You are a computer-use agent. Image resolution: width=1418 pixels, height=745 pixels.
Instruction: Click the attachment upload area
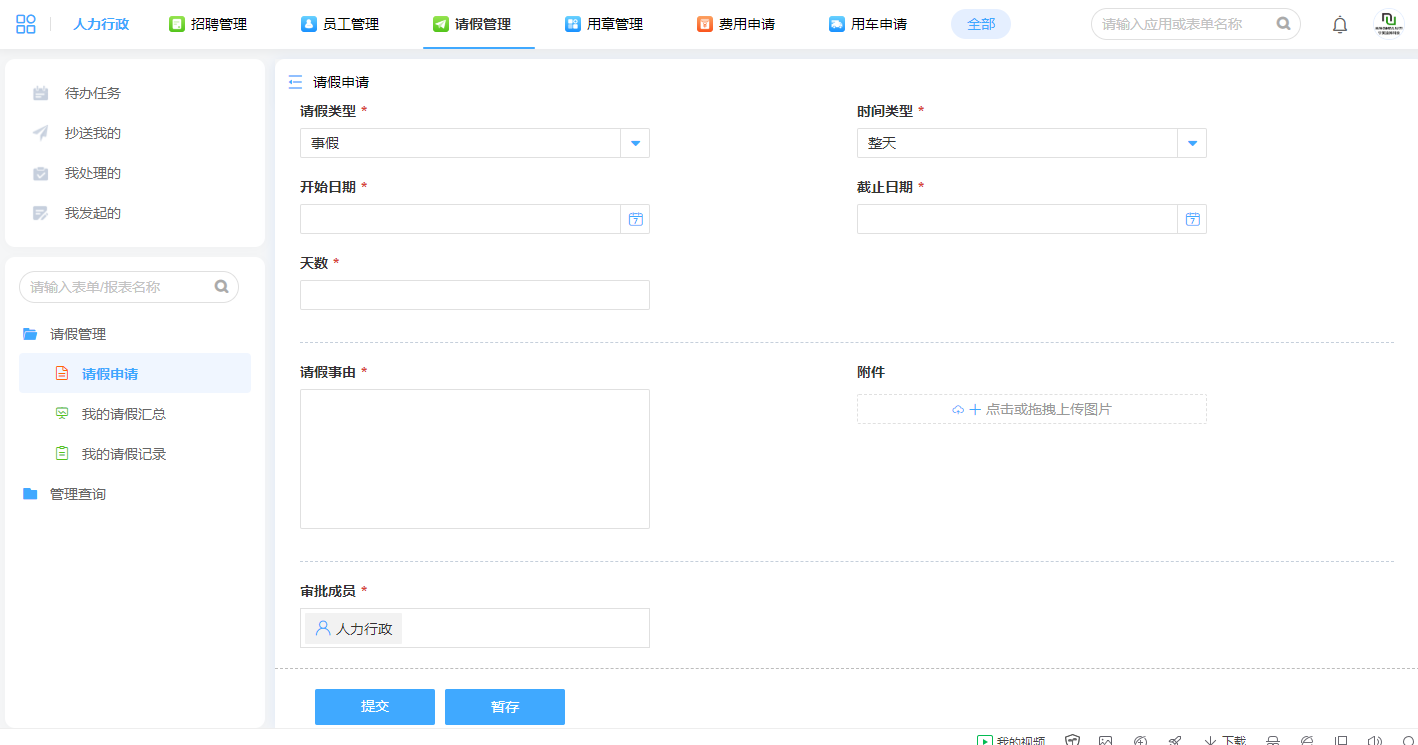[1031, 409]
